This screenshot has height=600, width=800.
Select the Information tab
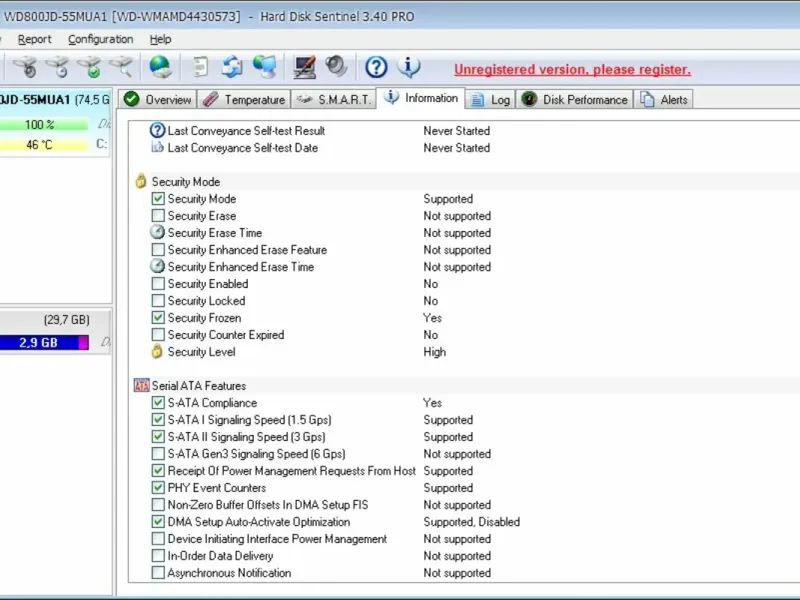point(421,98)
